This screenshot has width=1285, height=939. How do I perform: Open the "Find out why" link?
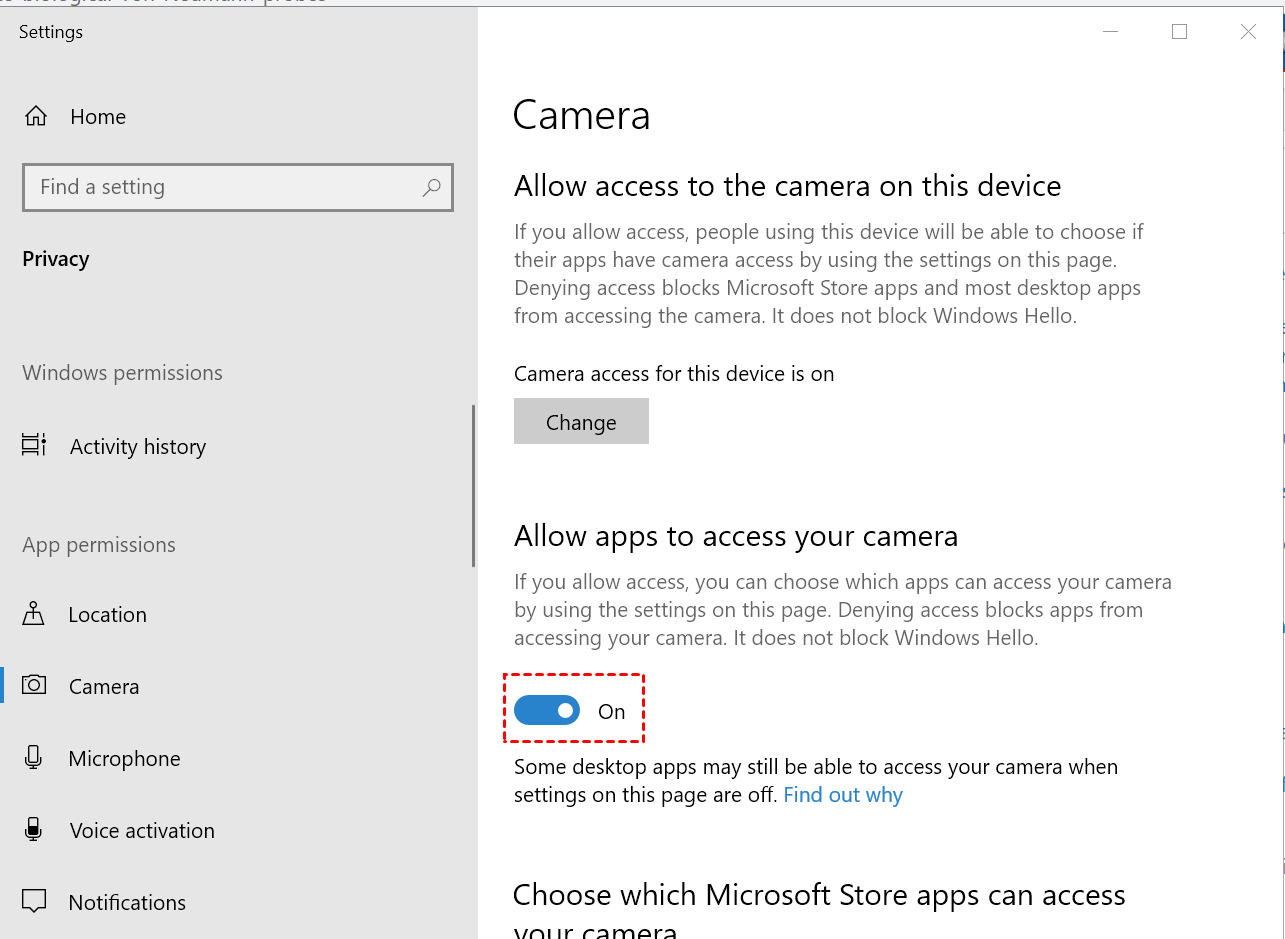click(842, 795)
